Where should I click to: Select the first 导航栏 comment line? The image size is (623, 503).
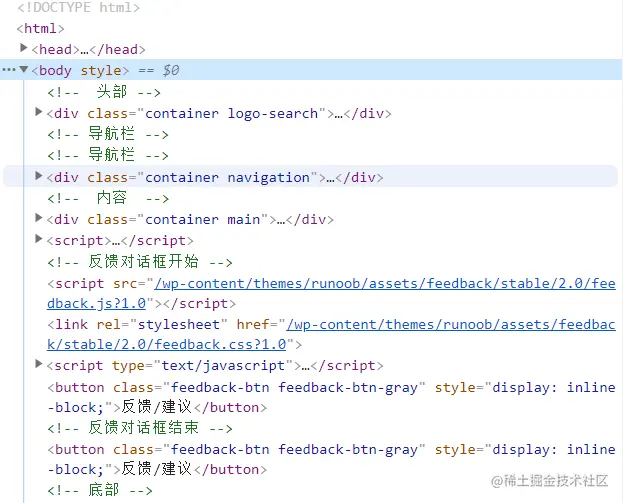point(108,134)
